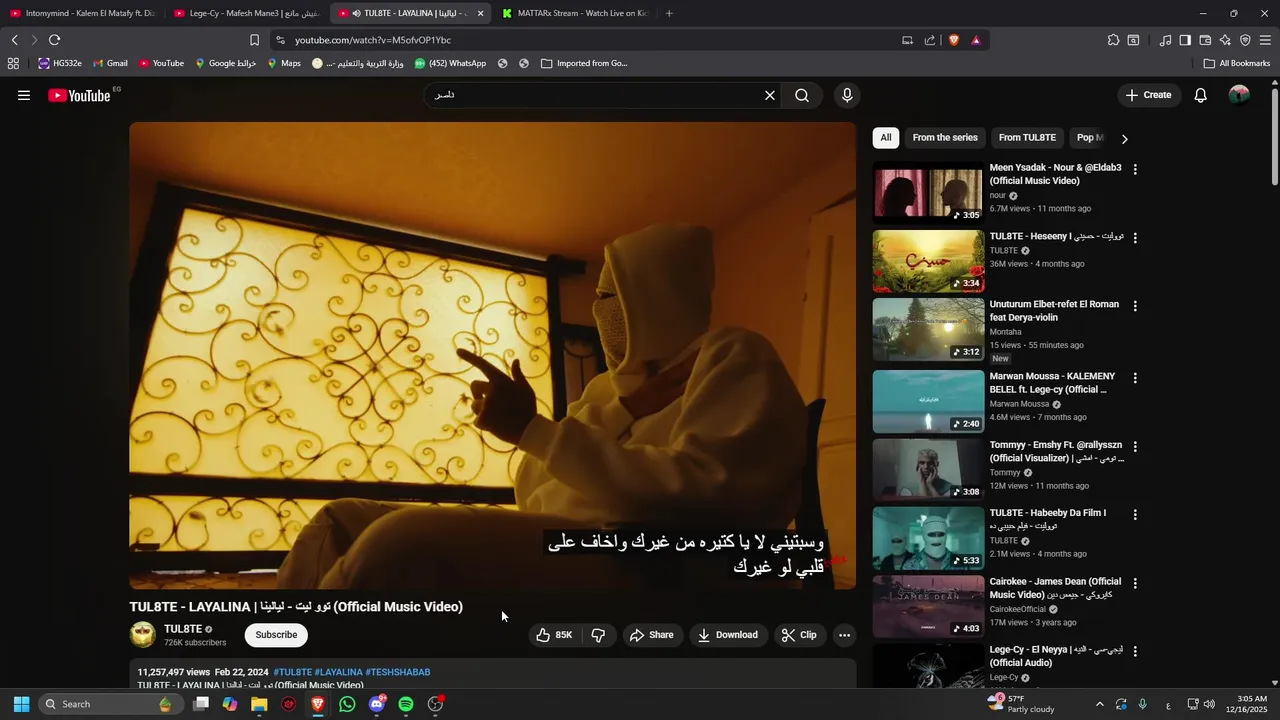Clear the YouTube search box text
The height and width of the screenshot is (720, 1280).
[770, 96]
